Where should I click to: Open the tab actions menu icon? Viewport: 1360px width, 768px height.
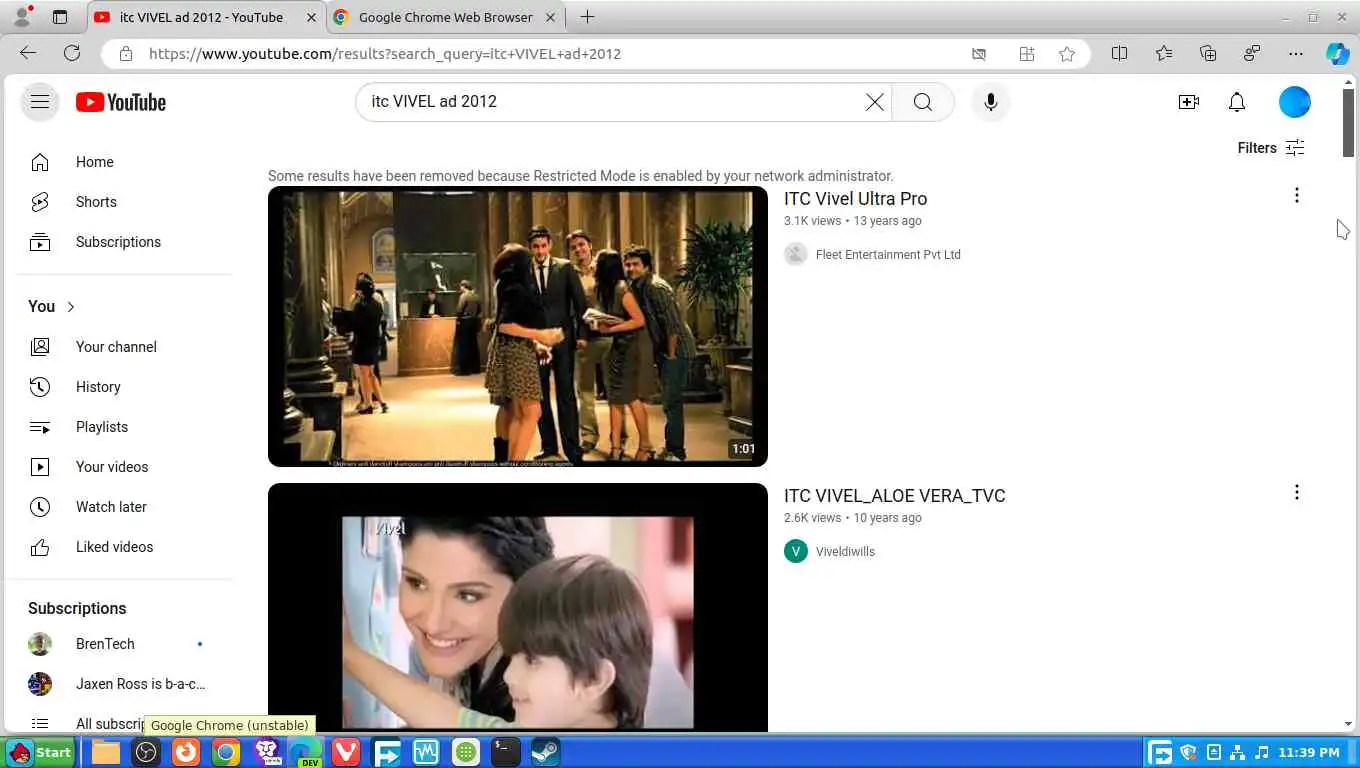[60, 17]
